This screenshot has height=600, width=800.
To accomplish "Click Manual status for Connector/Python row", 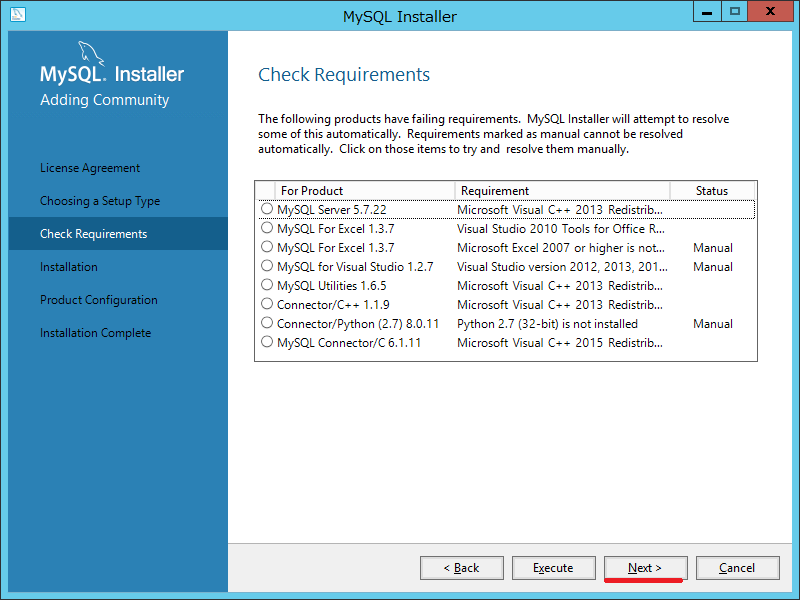I will [713, 324].
